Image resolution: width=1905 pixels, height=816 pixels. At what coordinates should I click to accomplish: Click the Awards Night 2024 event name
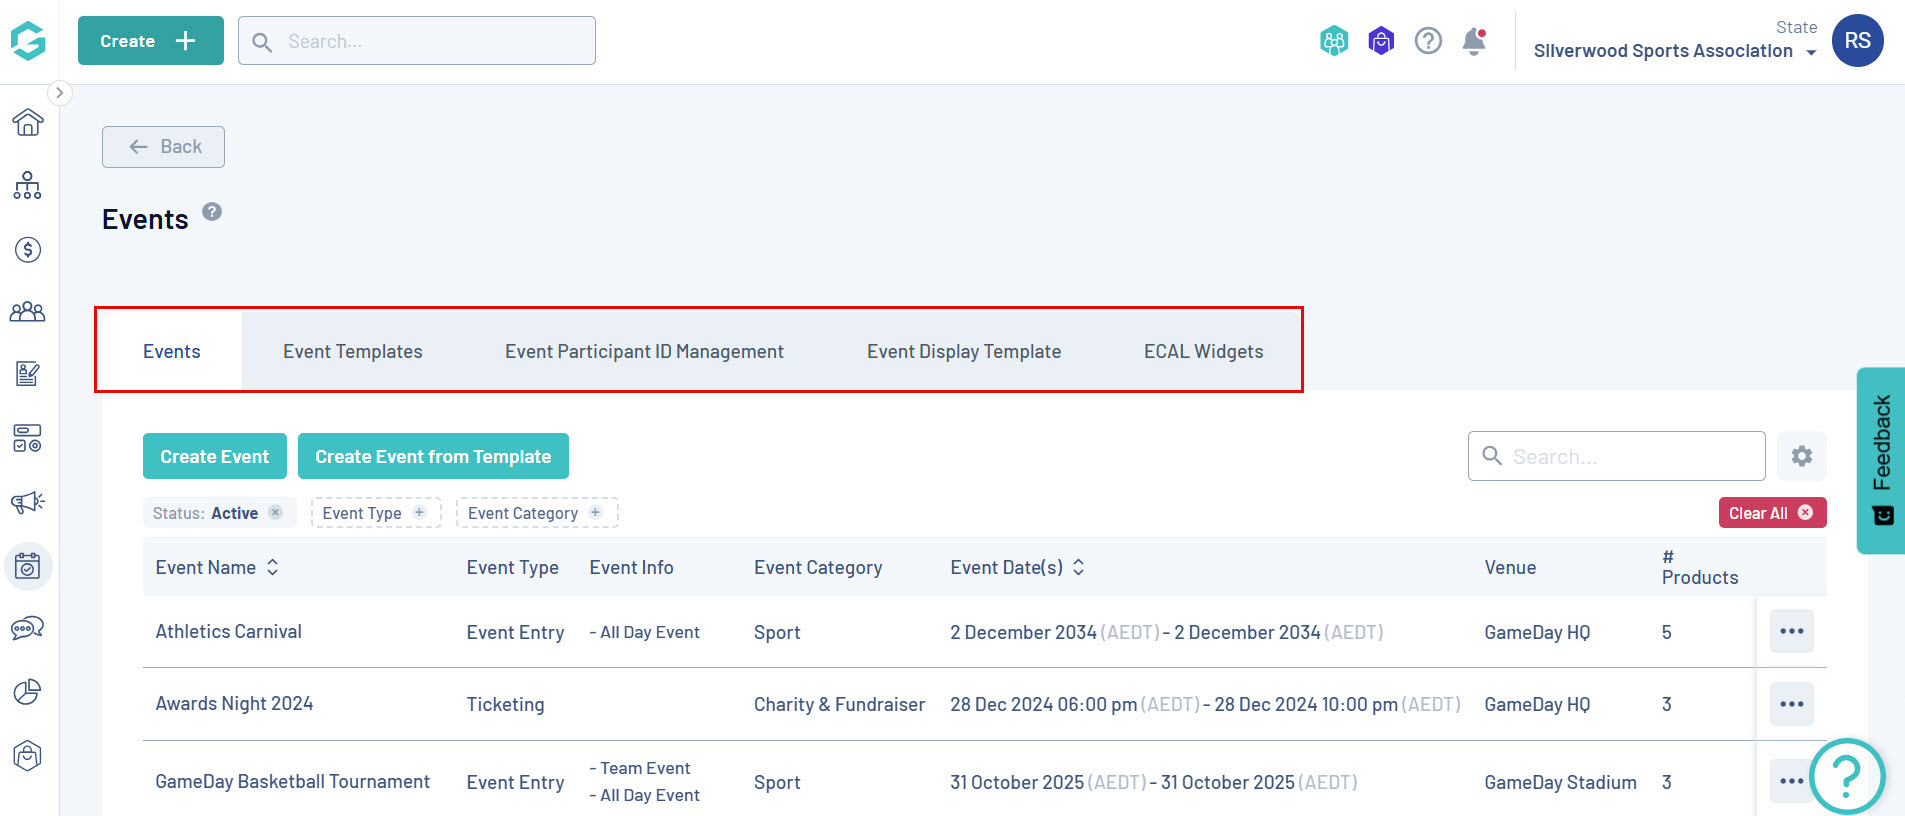point(234,704)
